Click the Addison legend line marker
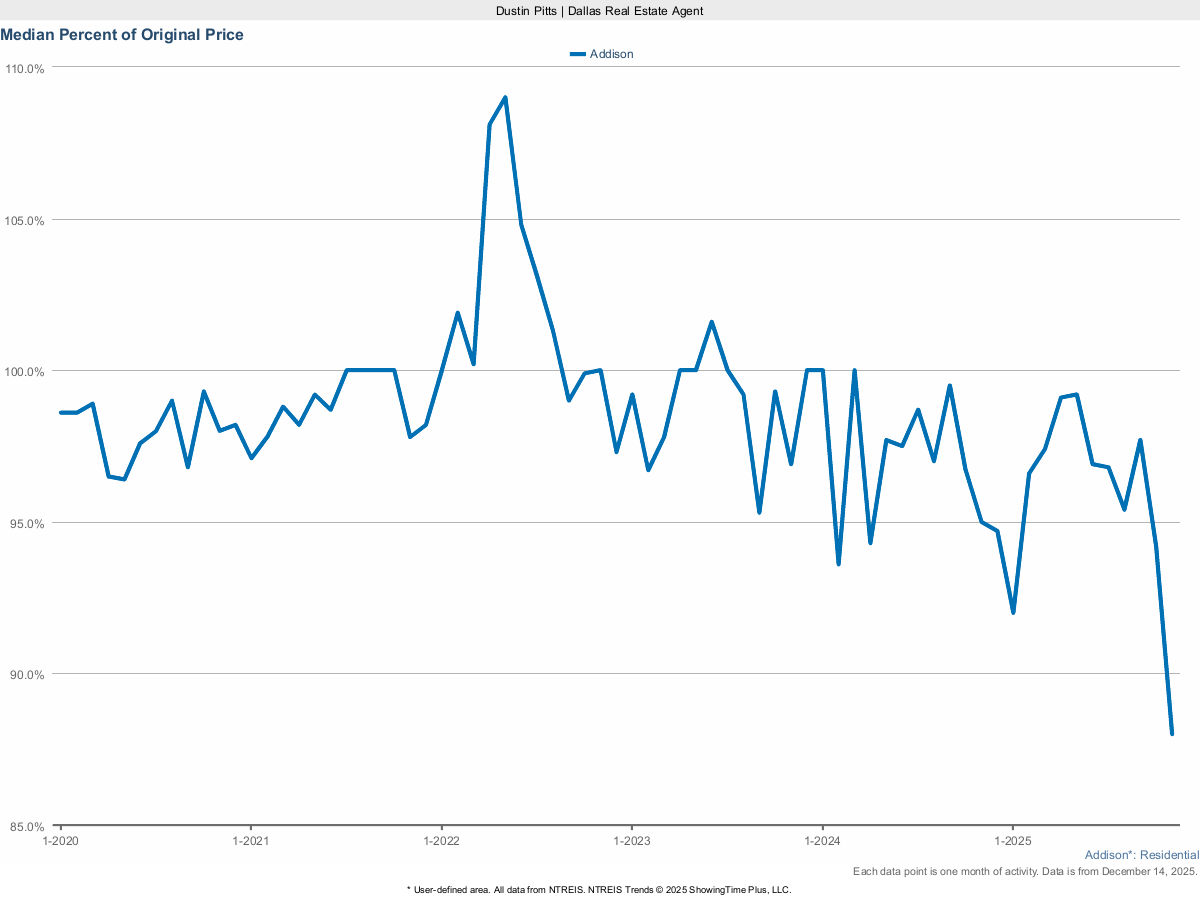Viewport: 1200px width, 900px height. coord(578,54)
